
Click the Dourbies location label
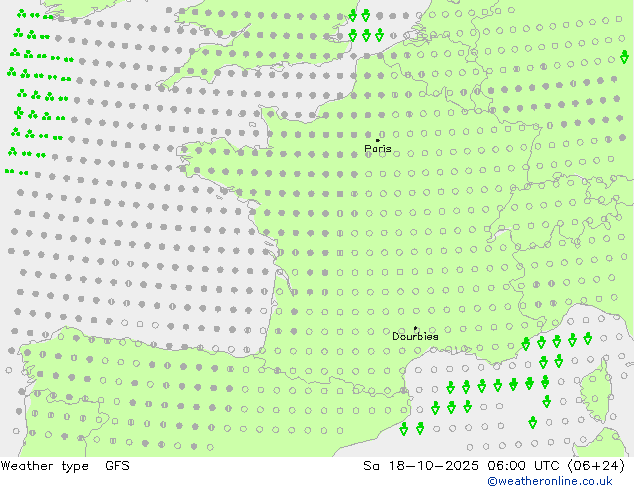pyautogui.click(x=415, y=336)
